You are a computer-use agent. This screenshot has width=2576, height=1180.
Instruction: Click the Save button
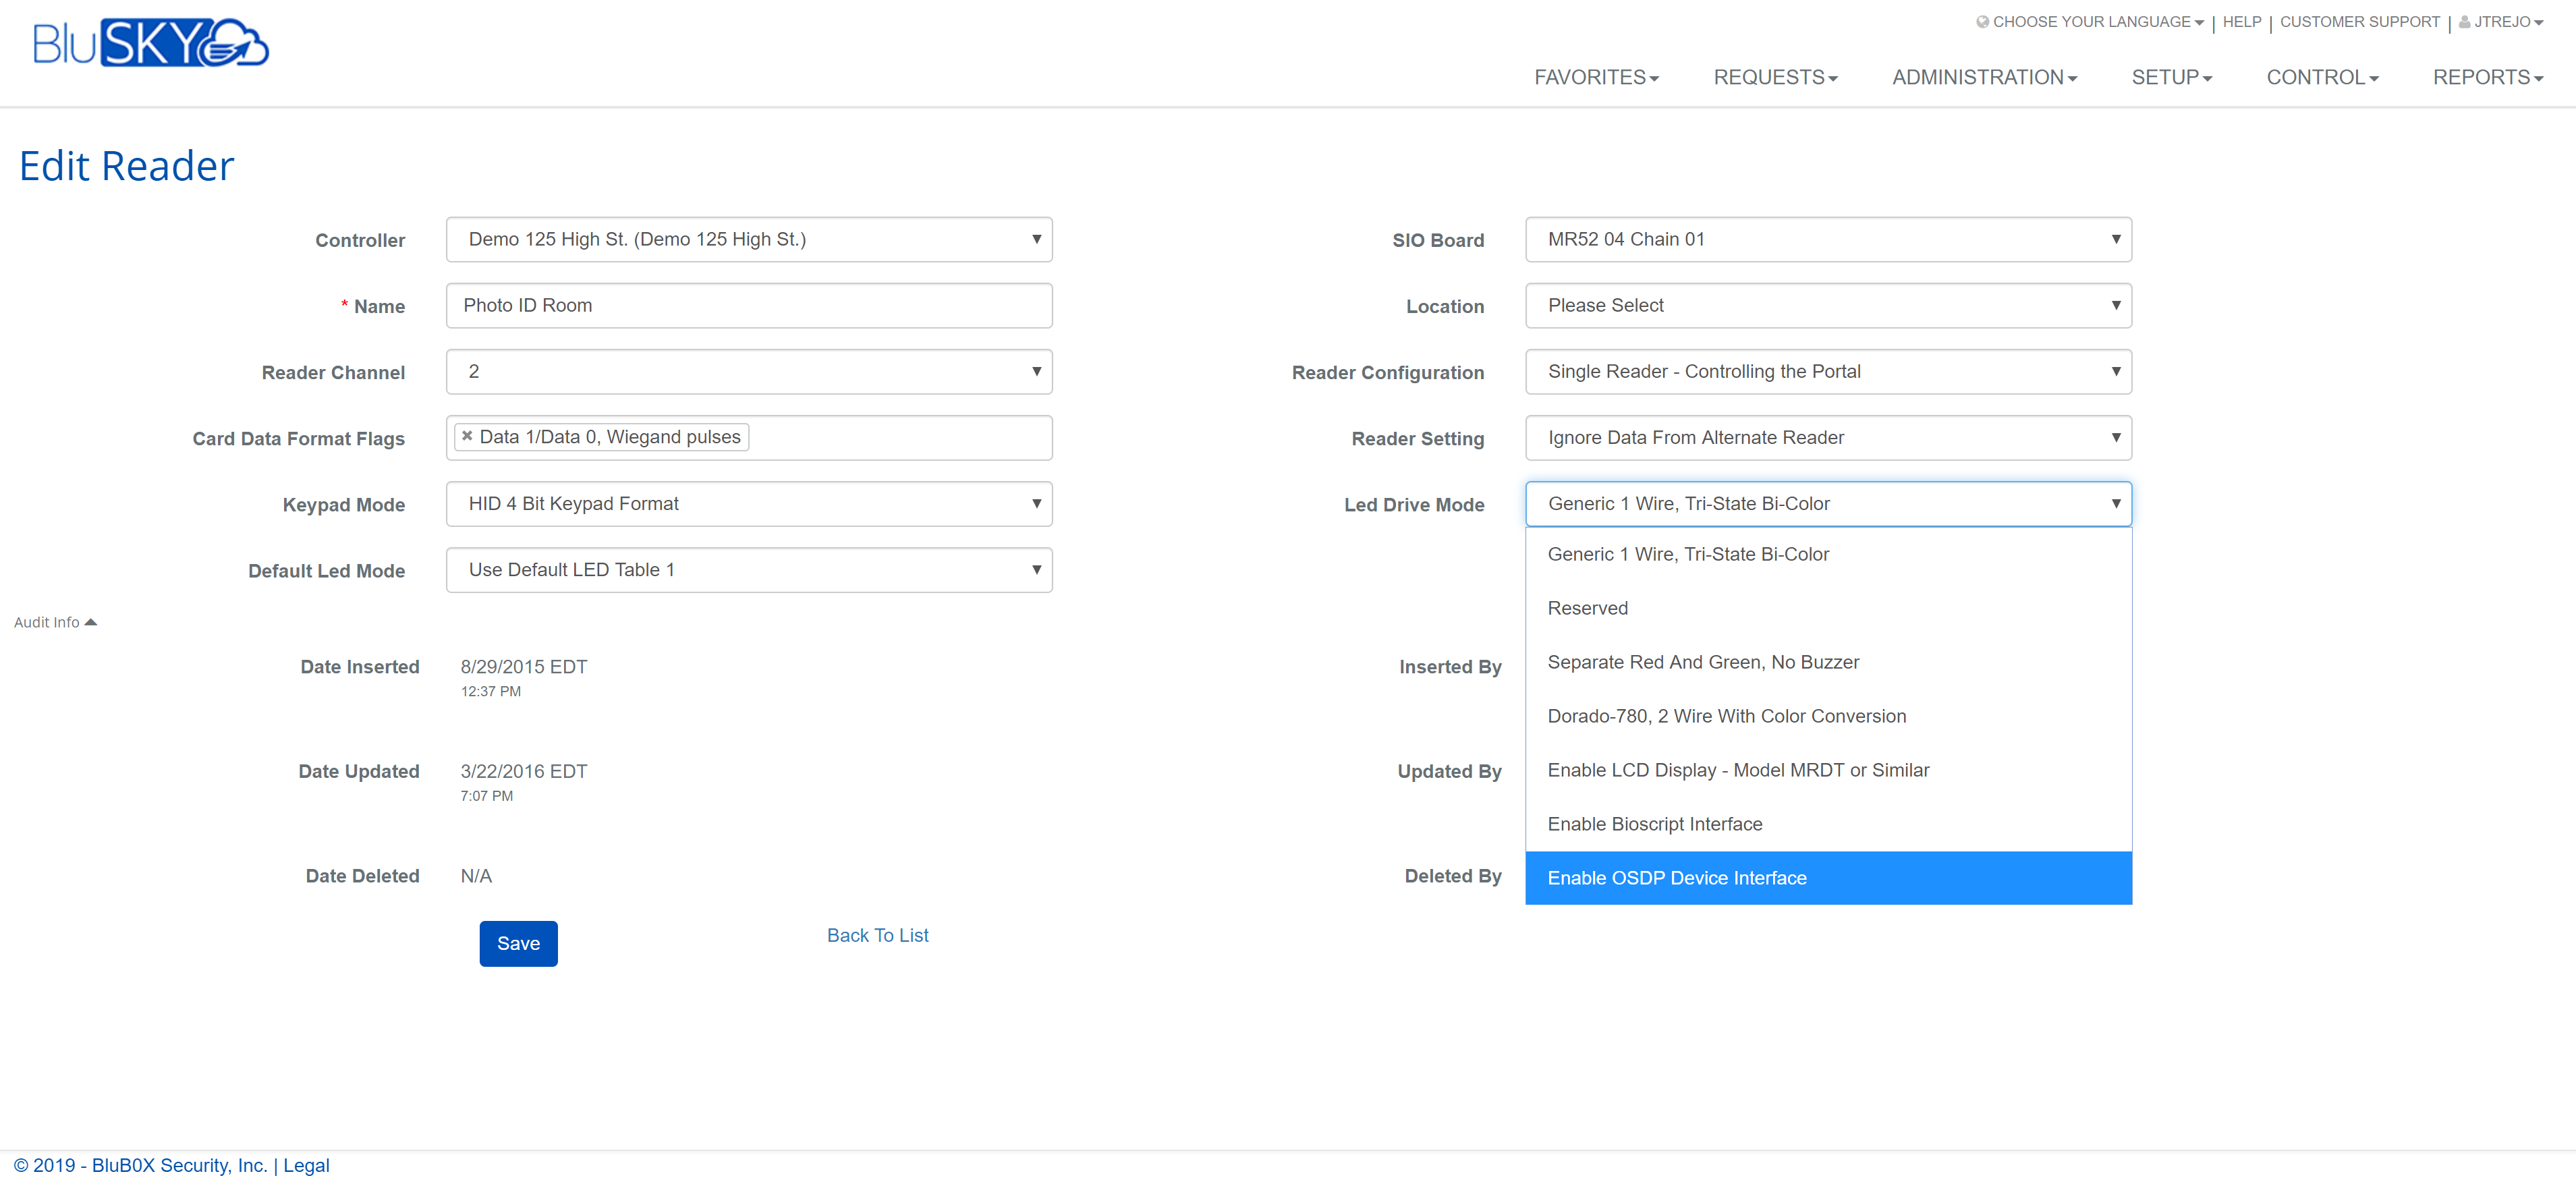(x=518, y=944)
